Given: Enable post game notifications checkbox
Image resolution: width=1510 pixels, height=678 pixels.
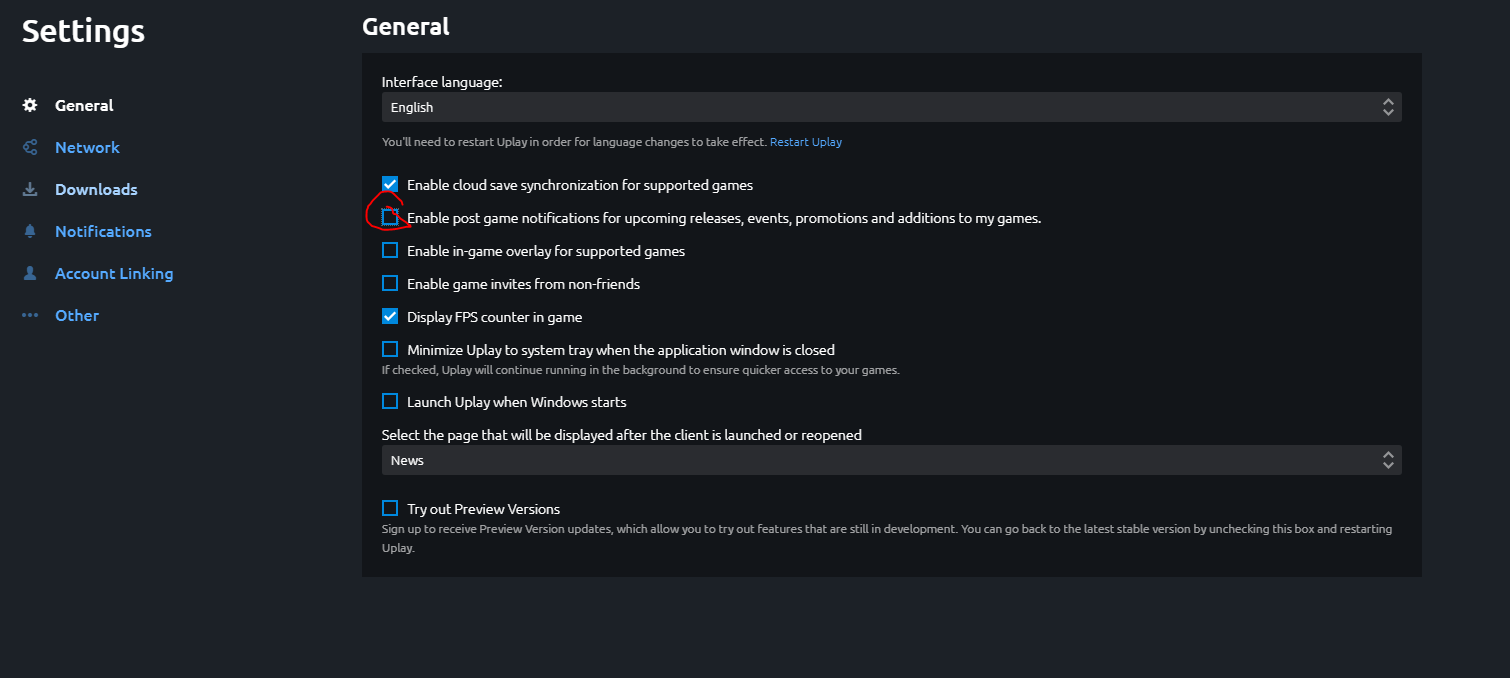Looking at the screenshot, I should 390,217.
